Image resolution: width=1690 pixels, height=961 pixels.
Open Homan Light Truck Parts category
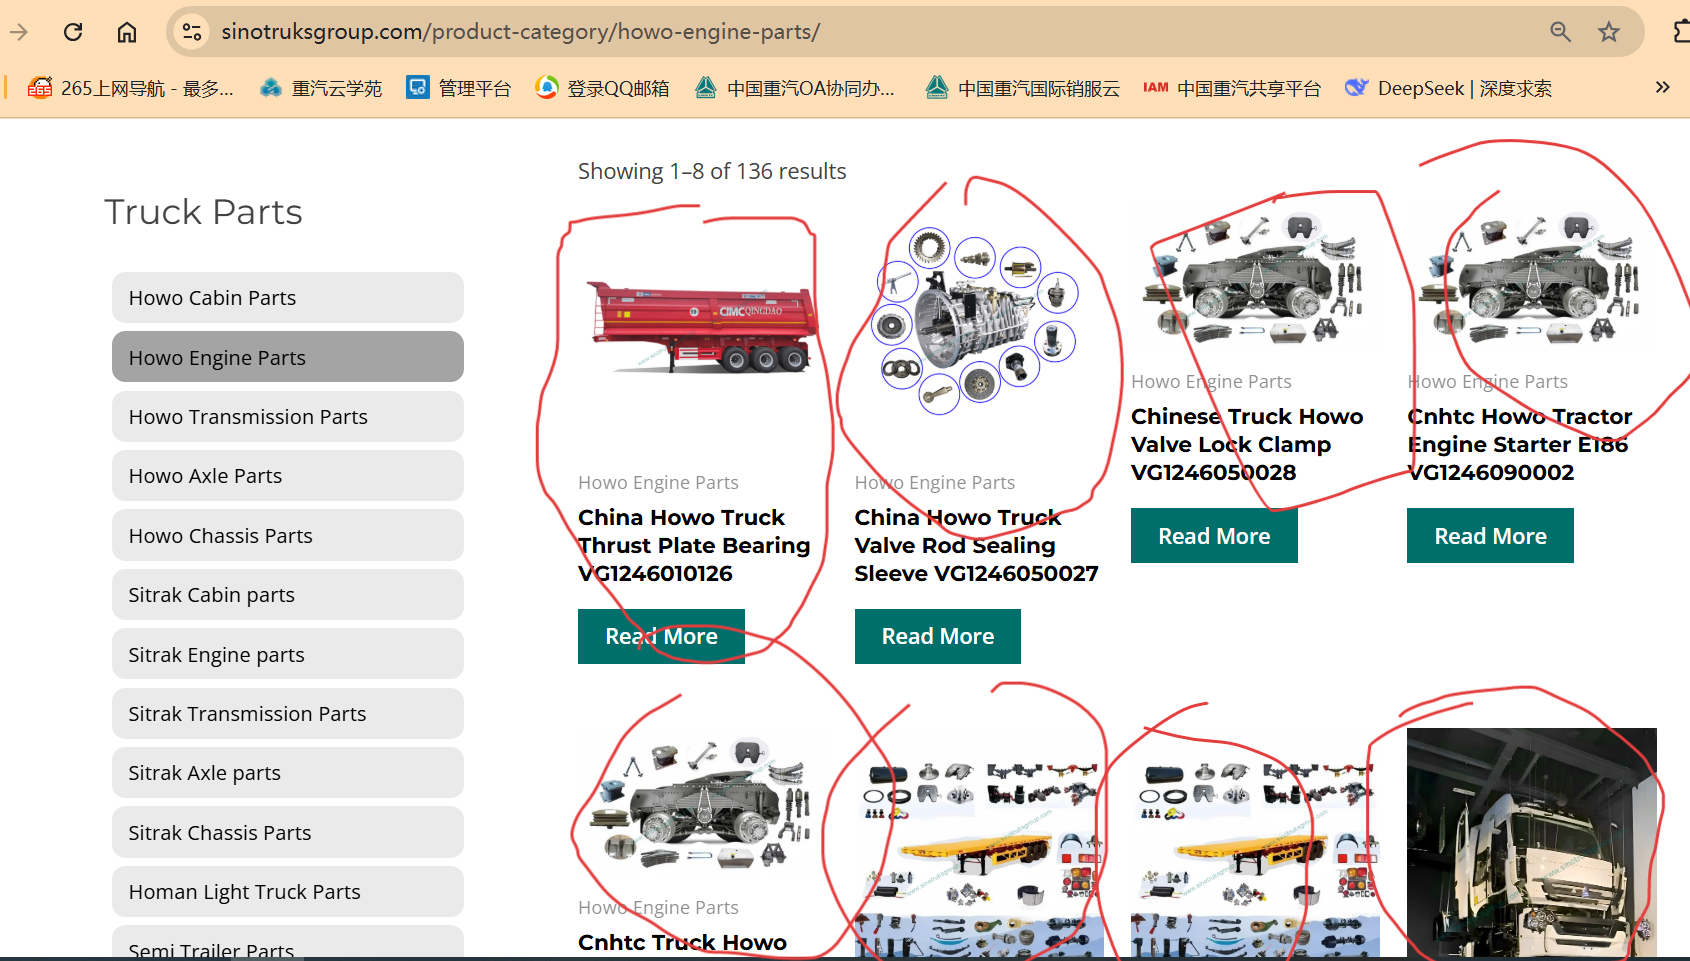point(288,892)
